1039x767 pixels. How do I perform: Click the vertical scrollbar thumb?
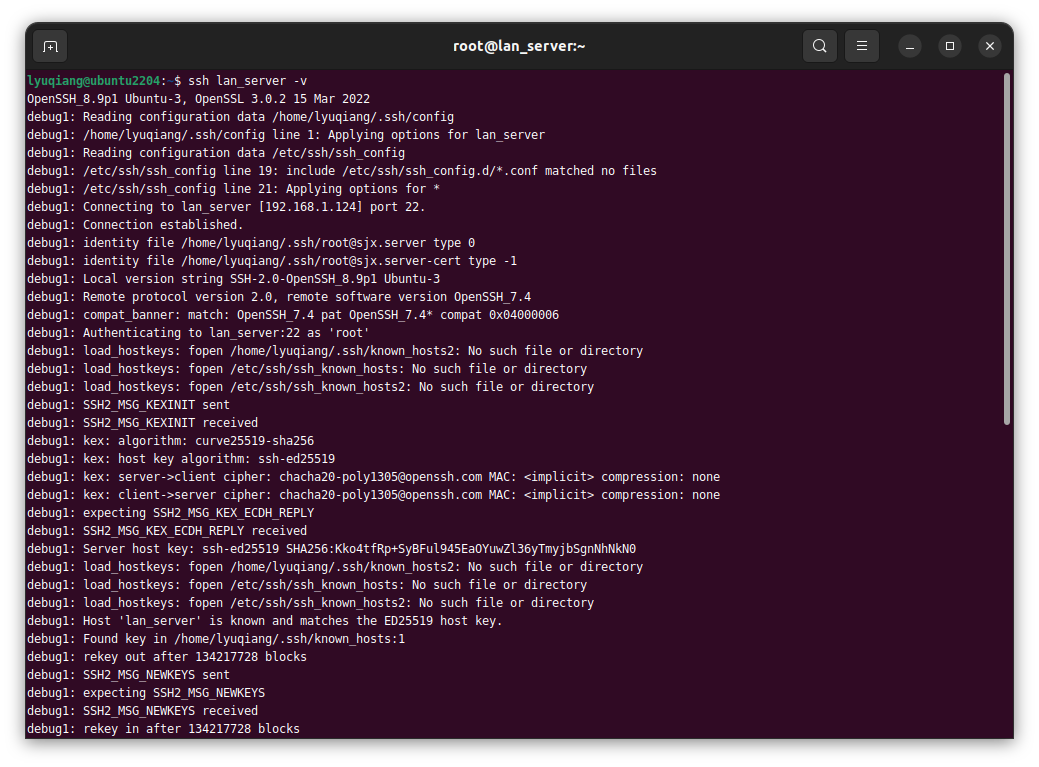(x=1006, y=250)
